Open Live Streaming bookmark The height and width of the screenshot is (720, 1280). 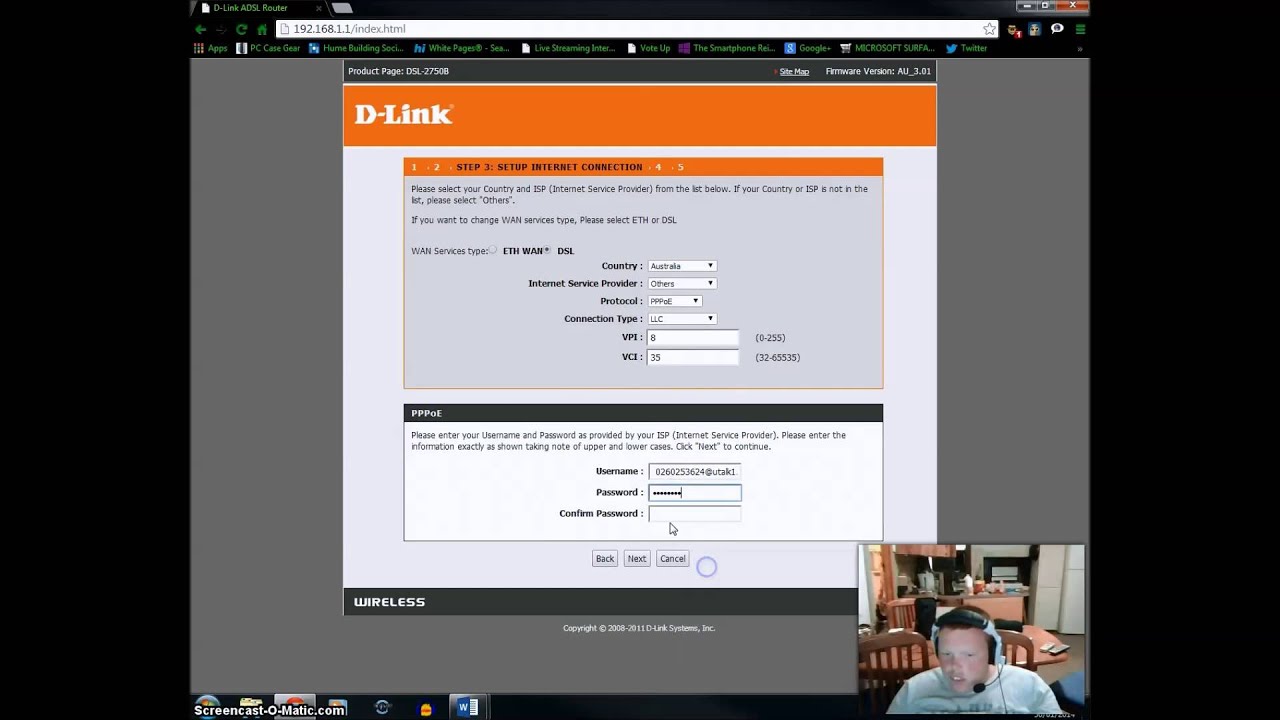pyautogui.click(x=567, y=48)
